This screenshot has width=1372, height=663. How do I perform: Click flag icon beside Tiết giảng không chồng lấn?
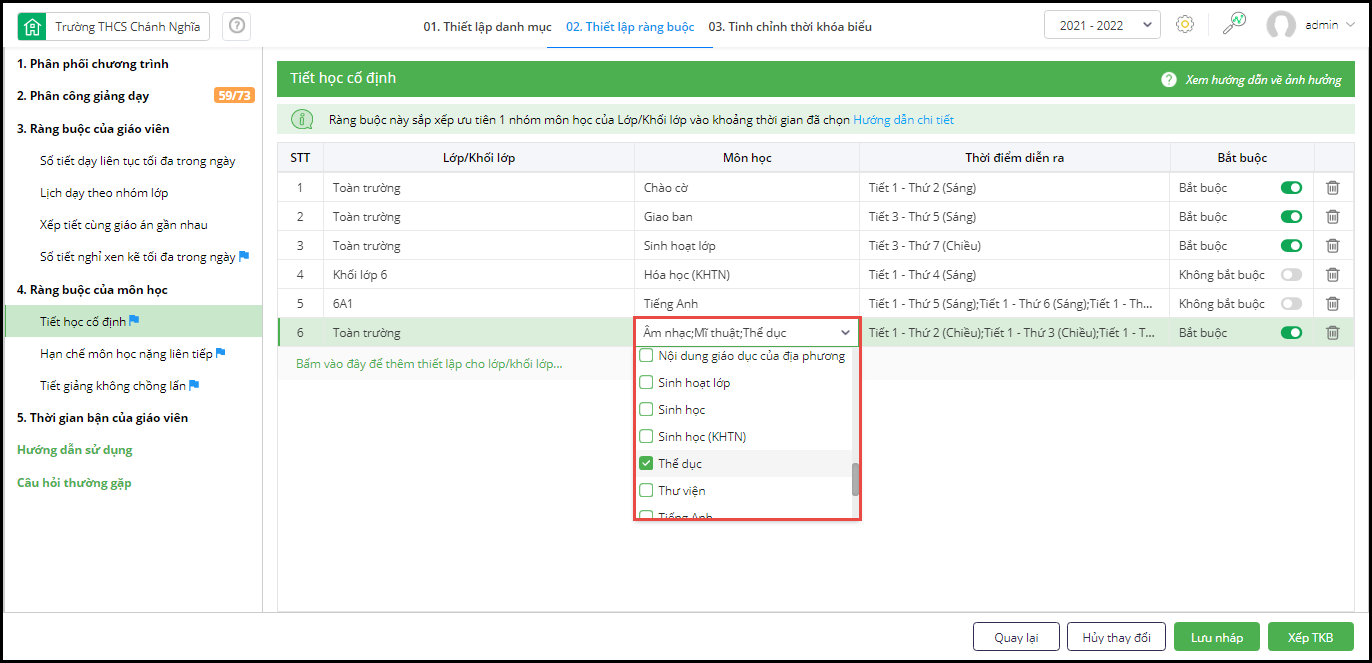point(194,385)
